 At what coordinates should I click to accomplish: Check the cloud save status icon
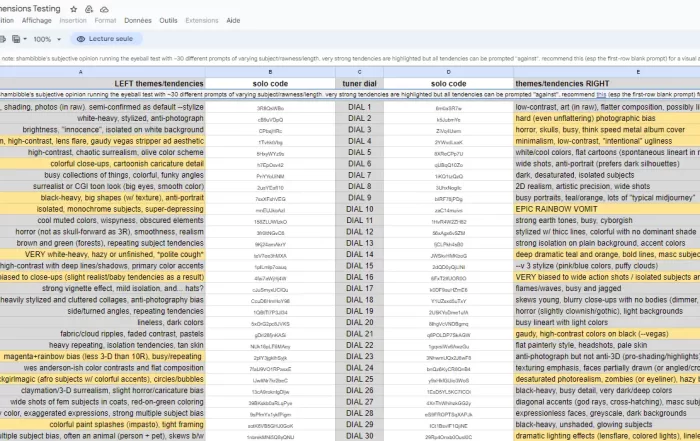104,9
